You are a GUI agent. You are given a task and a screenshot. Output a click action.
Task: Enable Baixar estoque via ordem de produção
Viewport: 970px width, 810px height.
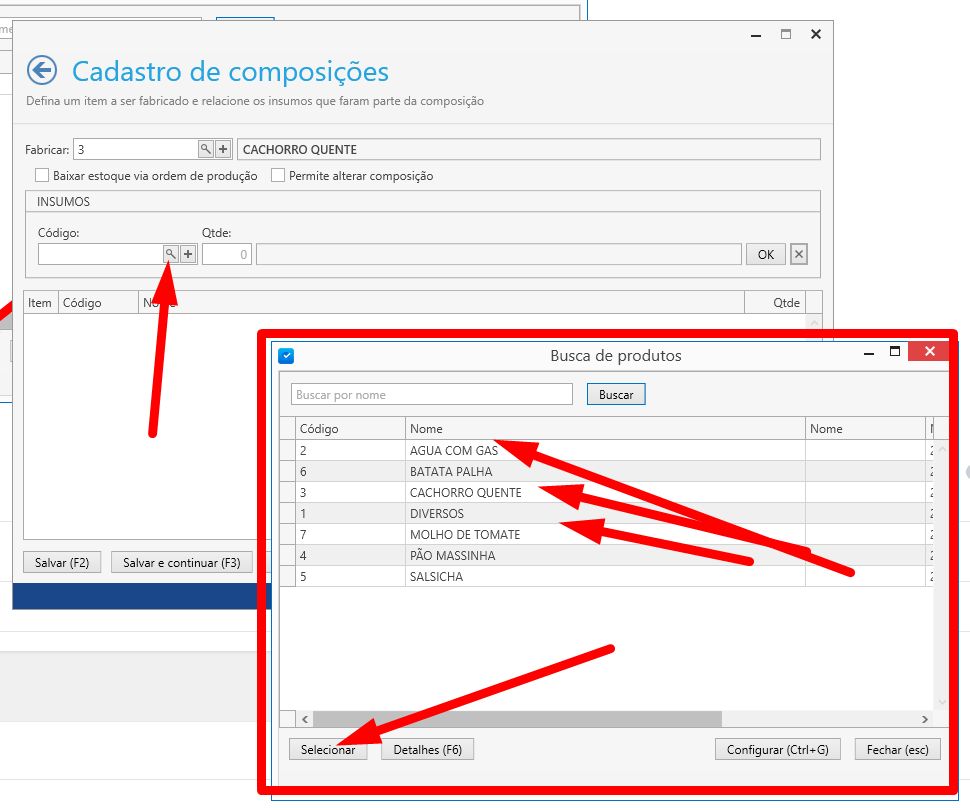[x=42, y=176]
